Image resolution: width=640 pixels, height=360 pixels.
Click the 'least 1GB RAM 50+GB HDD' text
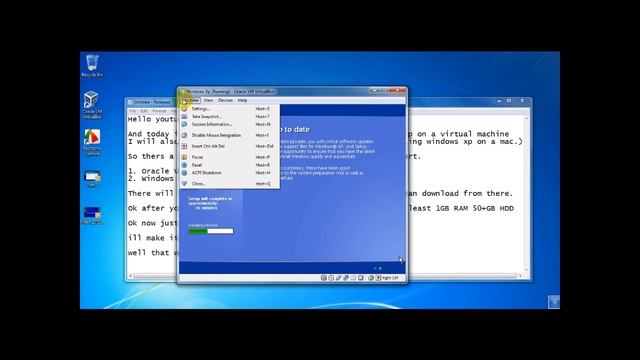[461, 209]
